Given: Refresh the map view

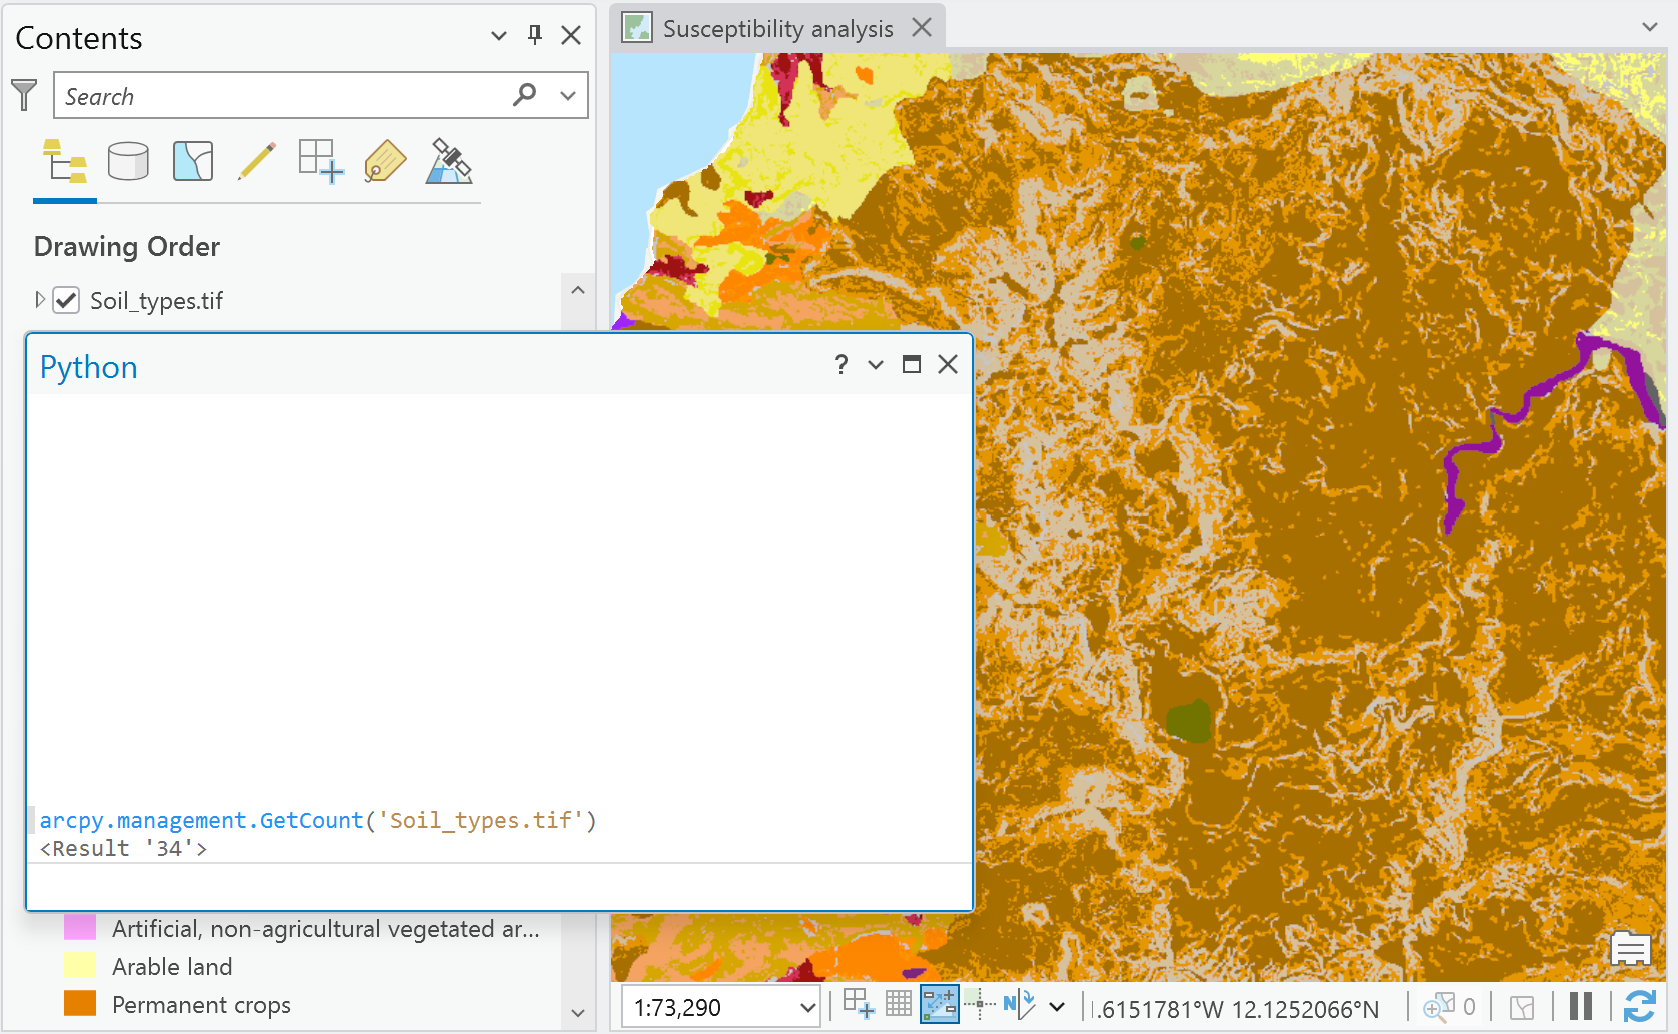Looking at the screenshot, I should coord(1639,1006).
